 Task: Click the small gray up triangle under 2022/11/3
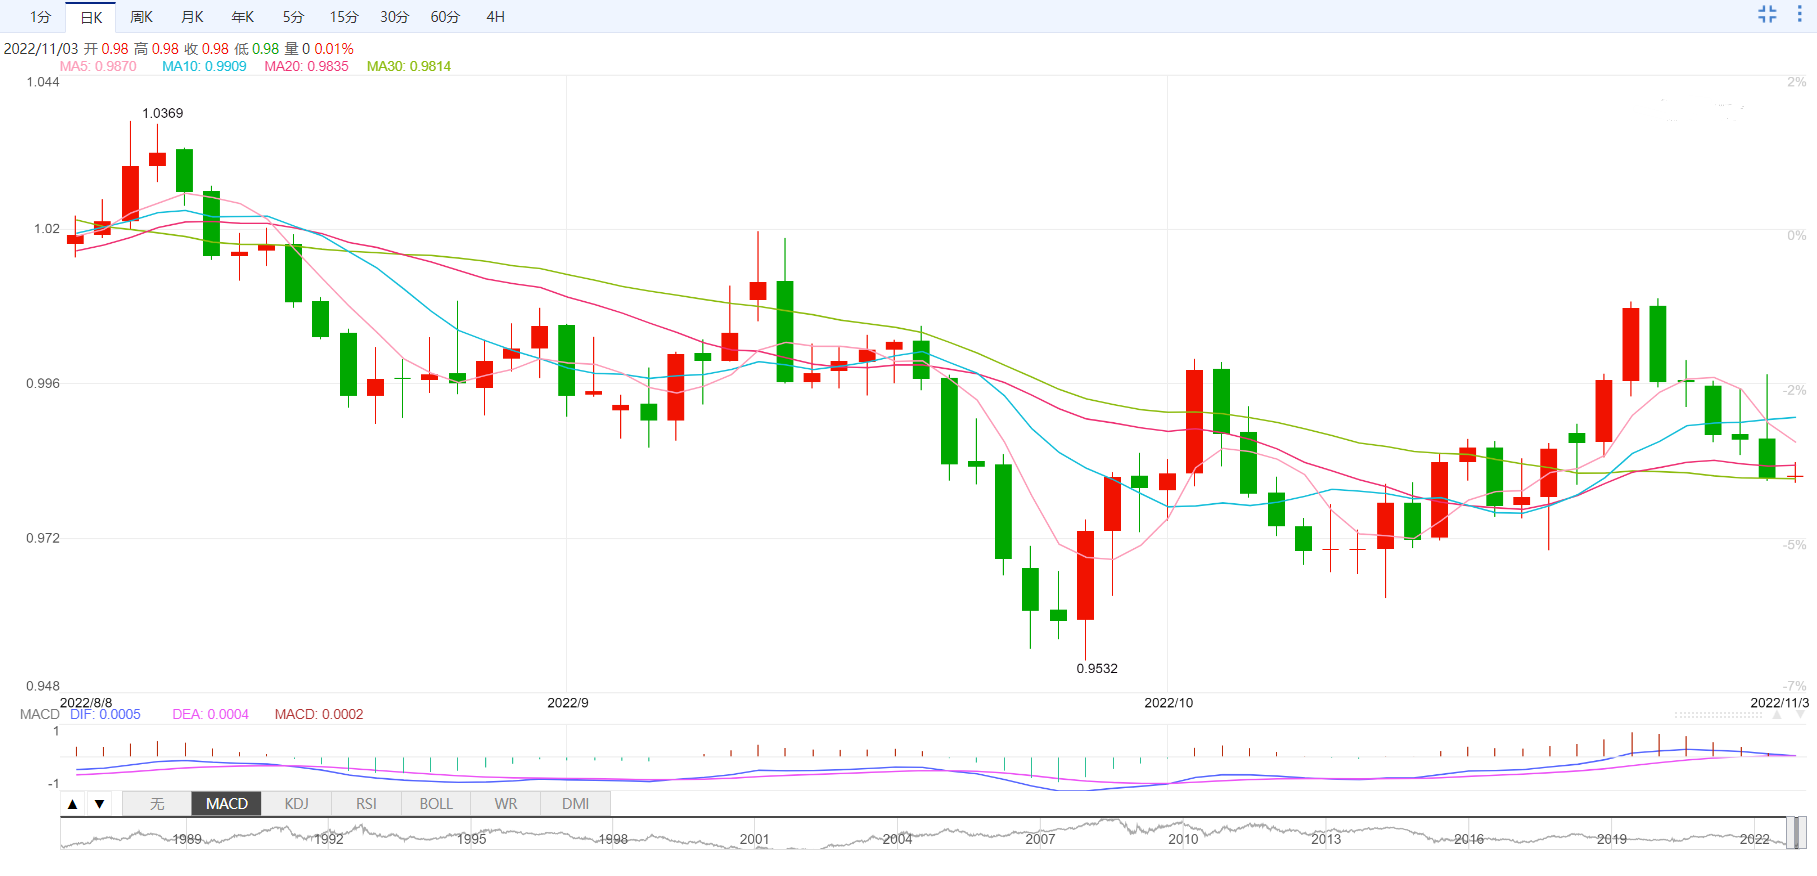point(1777,715)
